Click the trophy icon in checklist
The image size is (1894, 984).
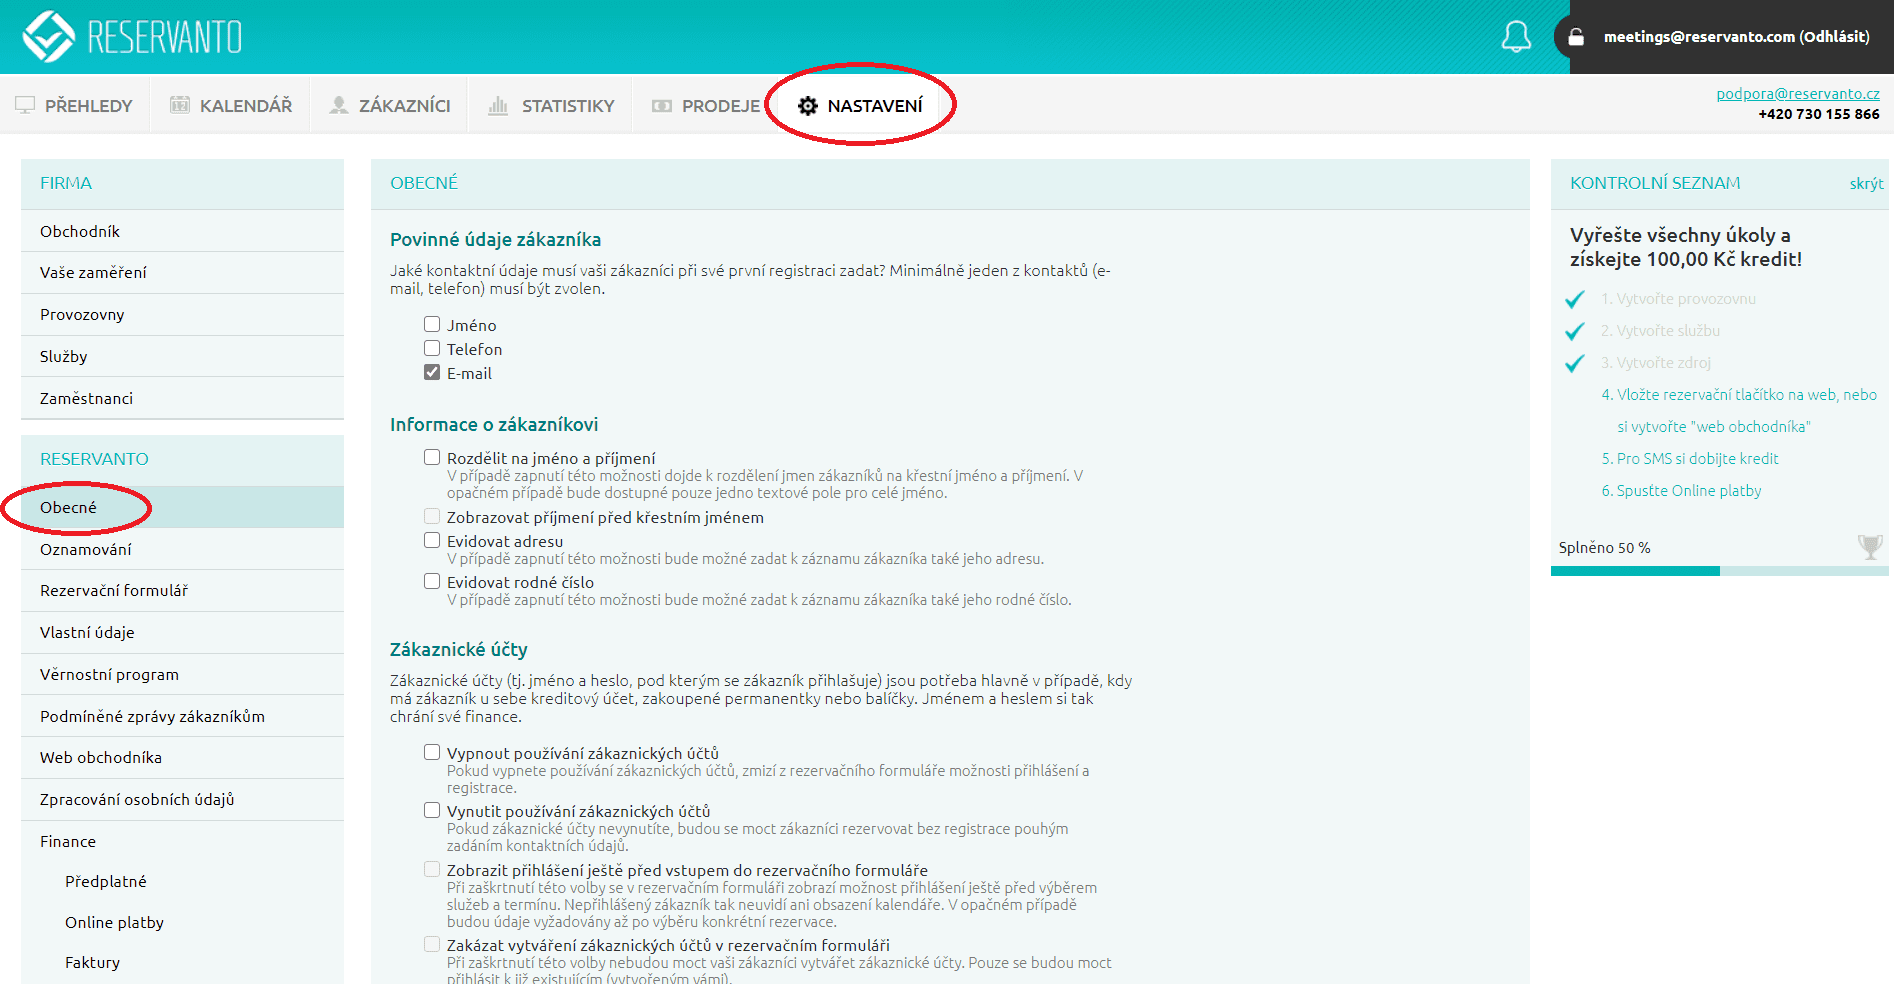click(x=1869, y=546)
